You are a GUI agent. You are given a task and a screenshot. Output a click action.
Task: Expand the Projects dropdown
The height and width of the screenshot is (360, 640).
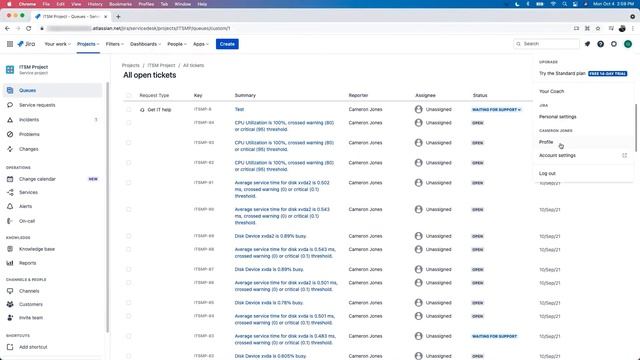point(88,44)
